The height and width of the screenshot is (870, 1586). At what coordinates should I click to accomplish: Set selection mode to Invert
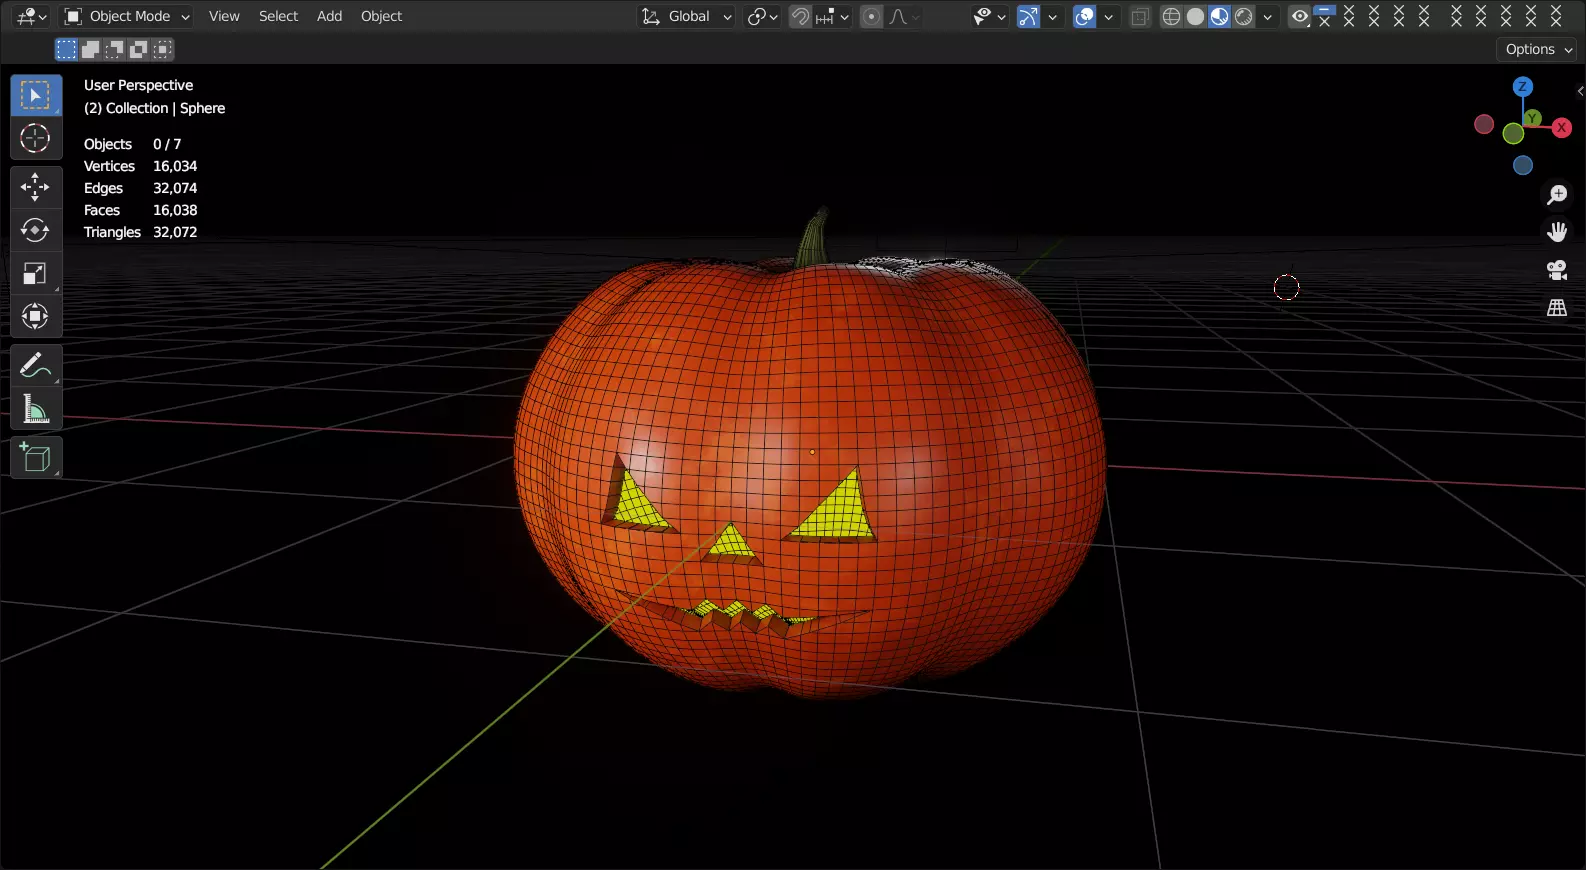138,49
